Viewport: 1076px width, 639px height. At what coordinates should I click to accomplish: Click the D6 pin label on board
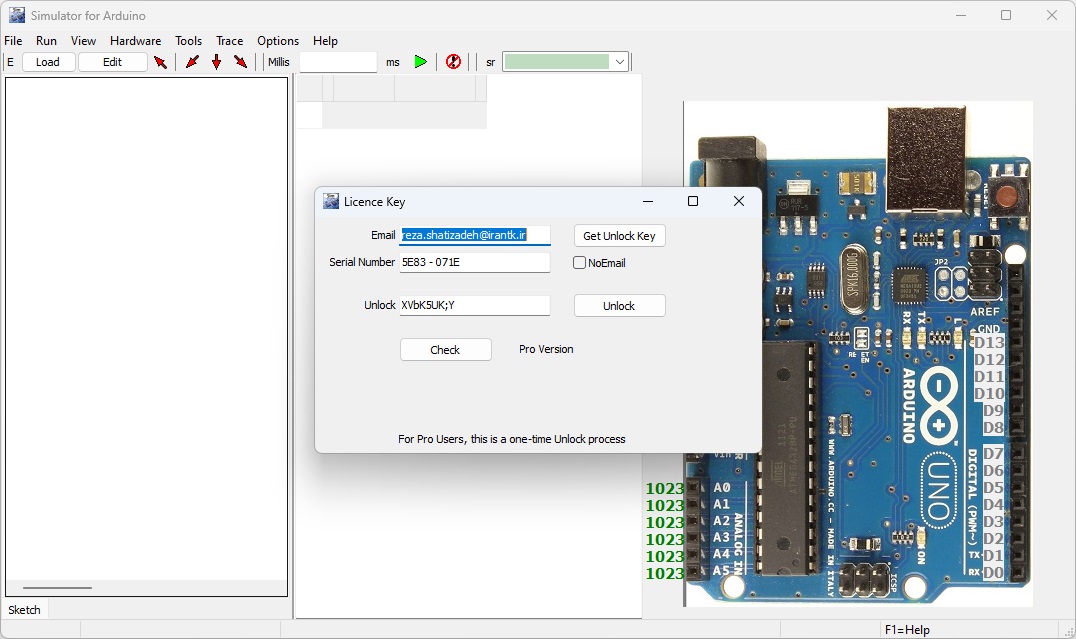point(993,471)
